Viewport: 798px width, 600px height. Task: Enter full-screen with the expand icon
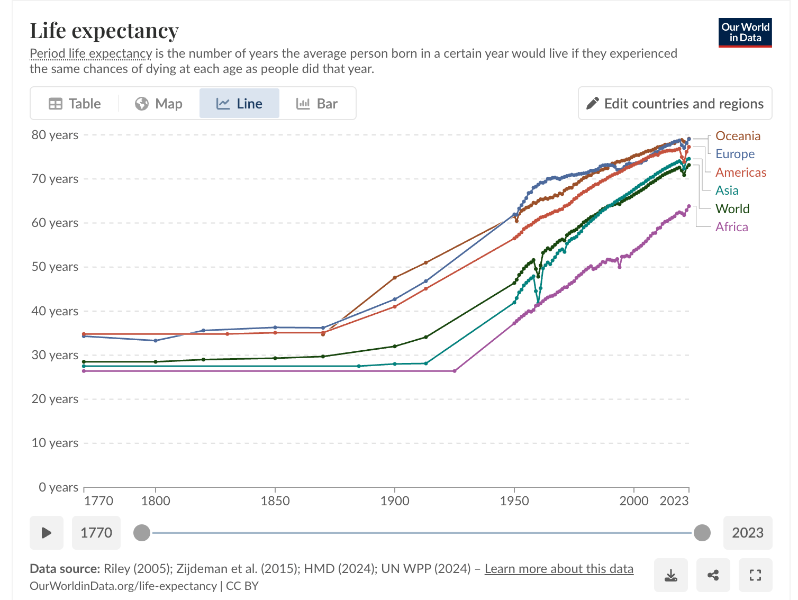[755, 575]
